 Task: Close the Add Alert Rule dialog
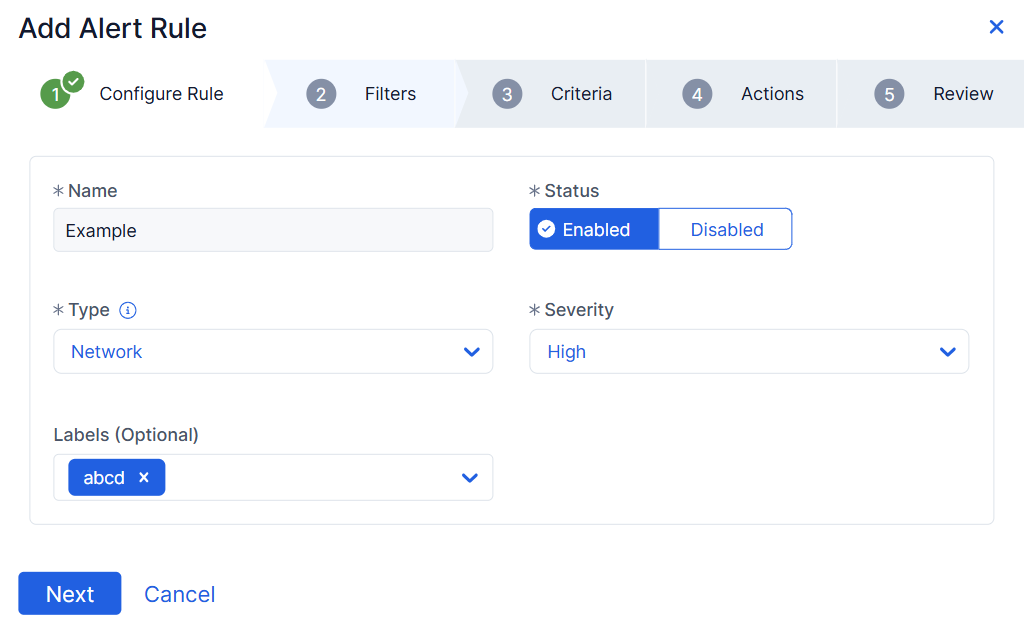pos(996,27)
